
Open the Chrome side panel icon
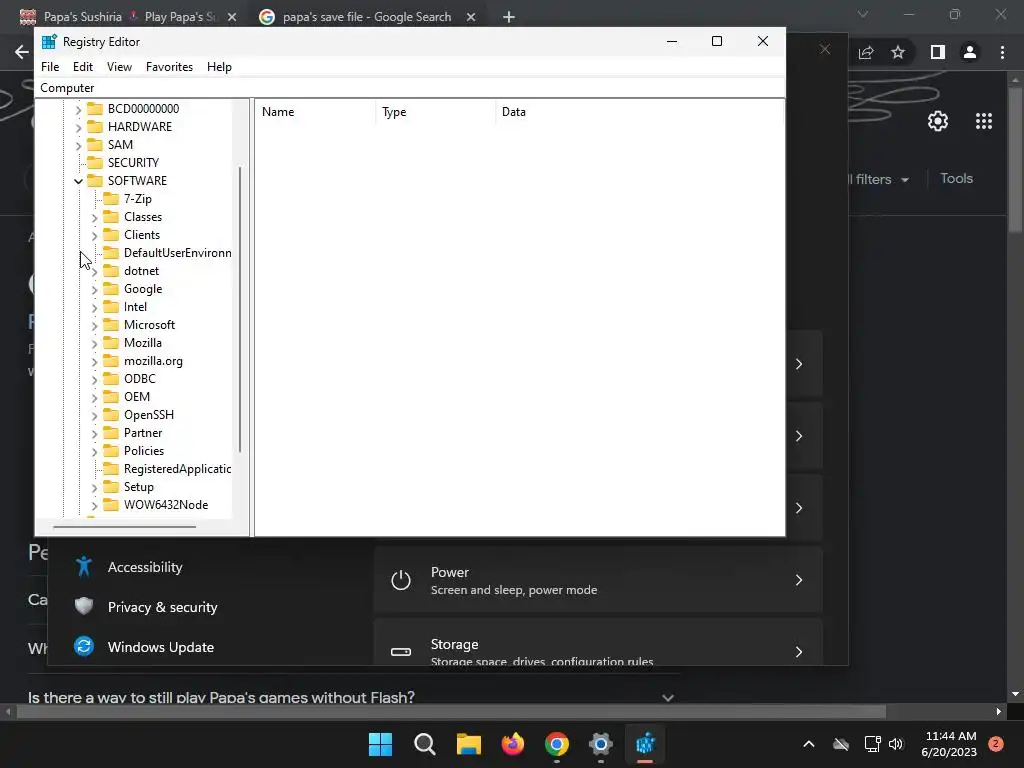coord(938,52)
